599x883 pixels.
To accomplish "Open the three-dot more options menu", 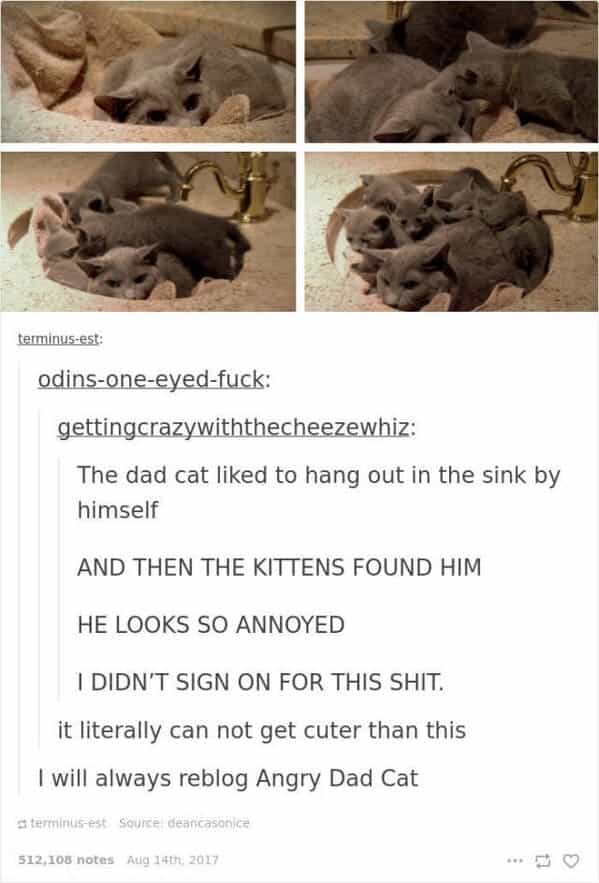I will [x=513, y=860].
